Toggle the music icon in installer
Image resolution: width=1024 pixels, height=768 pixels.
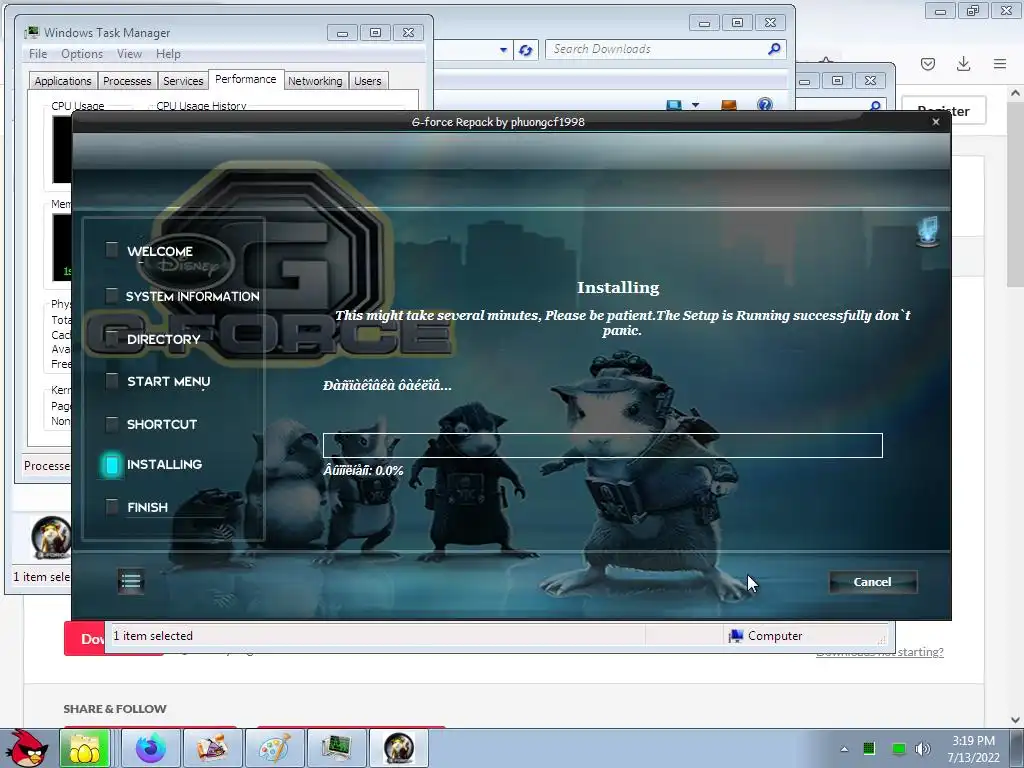(x=927, y=232)
